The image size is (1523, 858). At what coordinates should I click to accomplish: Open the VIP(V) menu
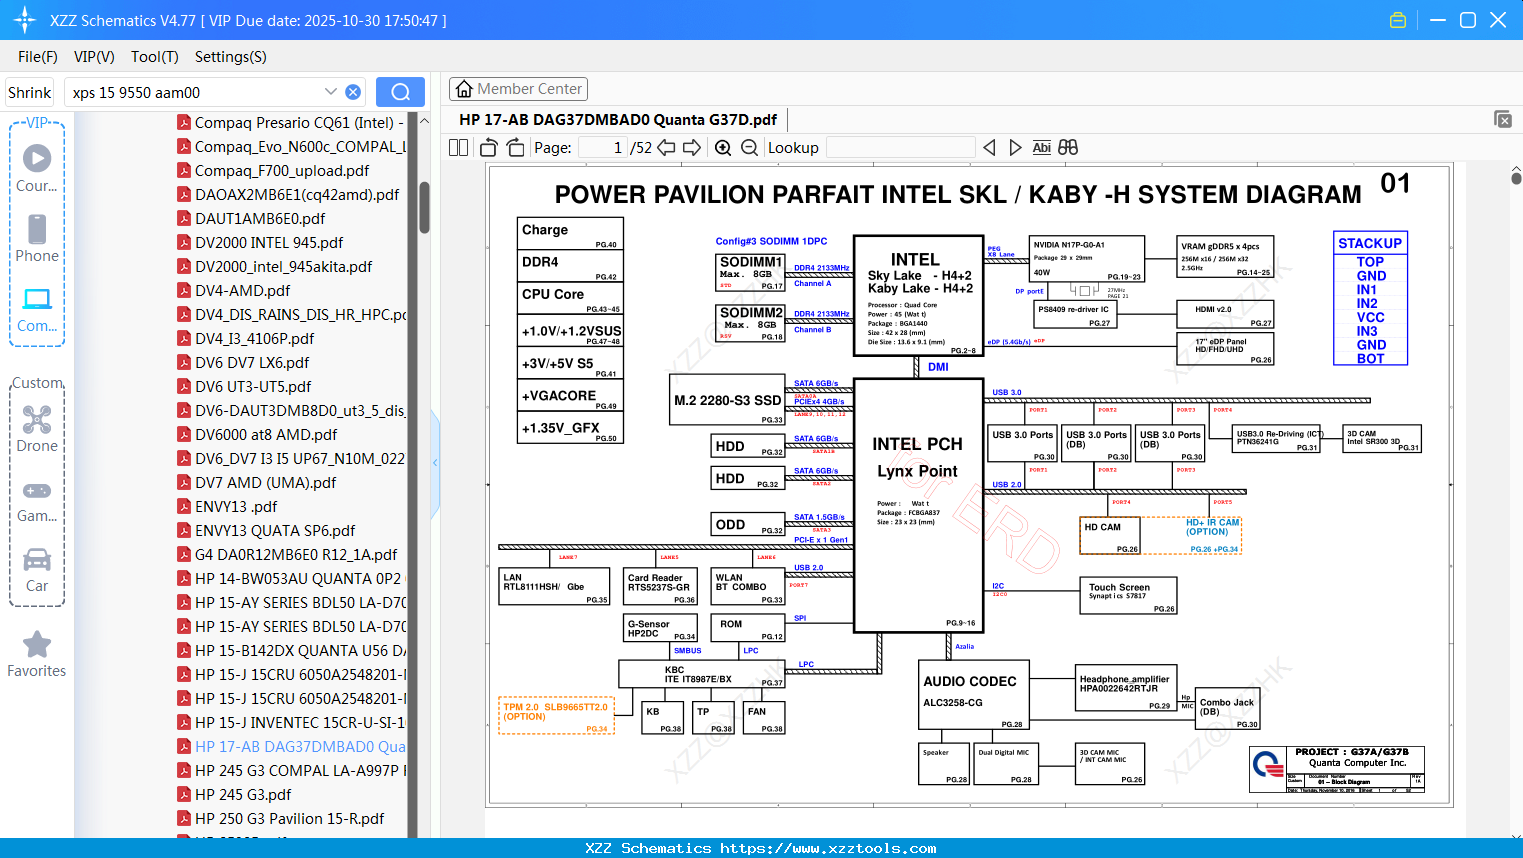coord(94,57)
